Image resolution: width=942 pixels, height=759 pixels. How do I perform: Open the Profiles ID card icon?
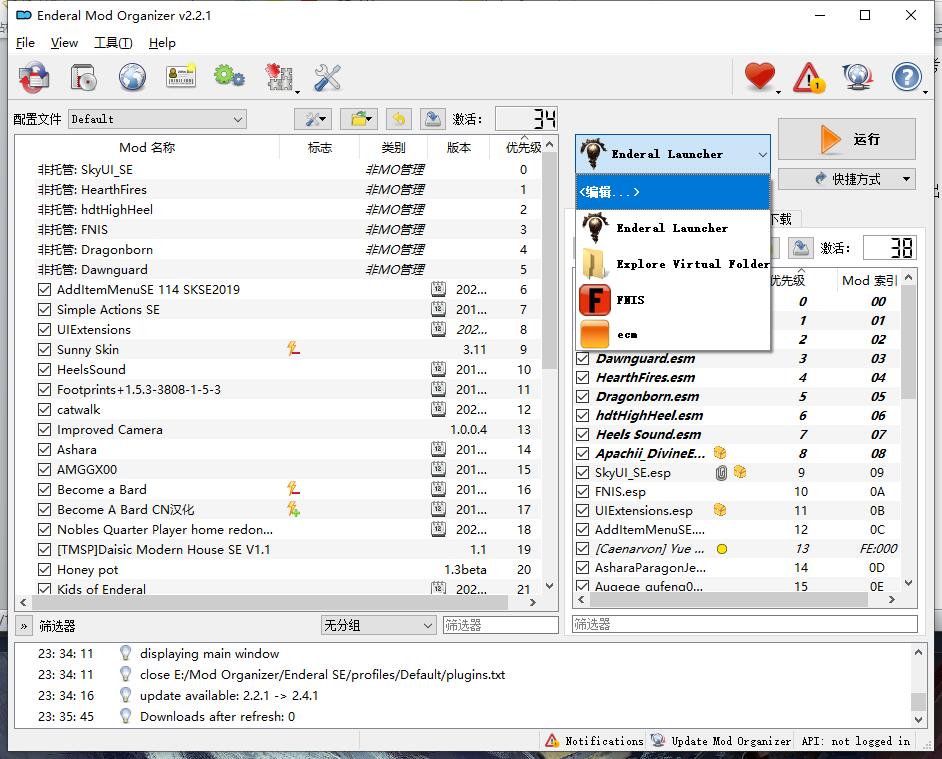(181, 77)
